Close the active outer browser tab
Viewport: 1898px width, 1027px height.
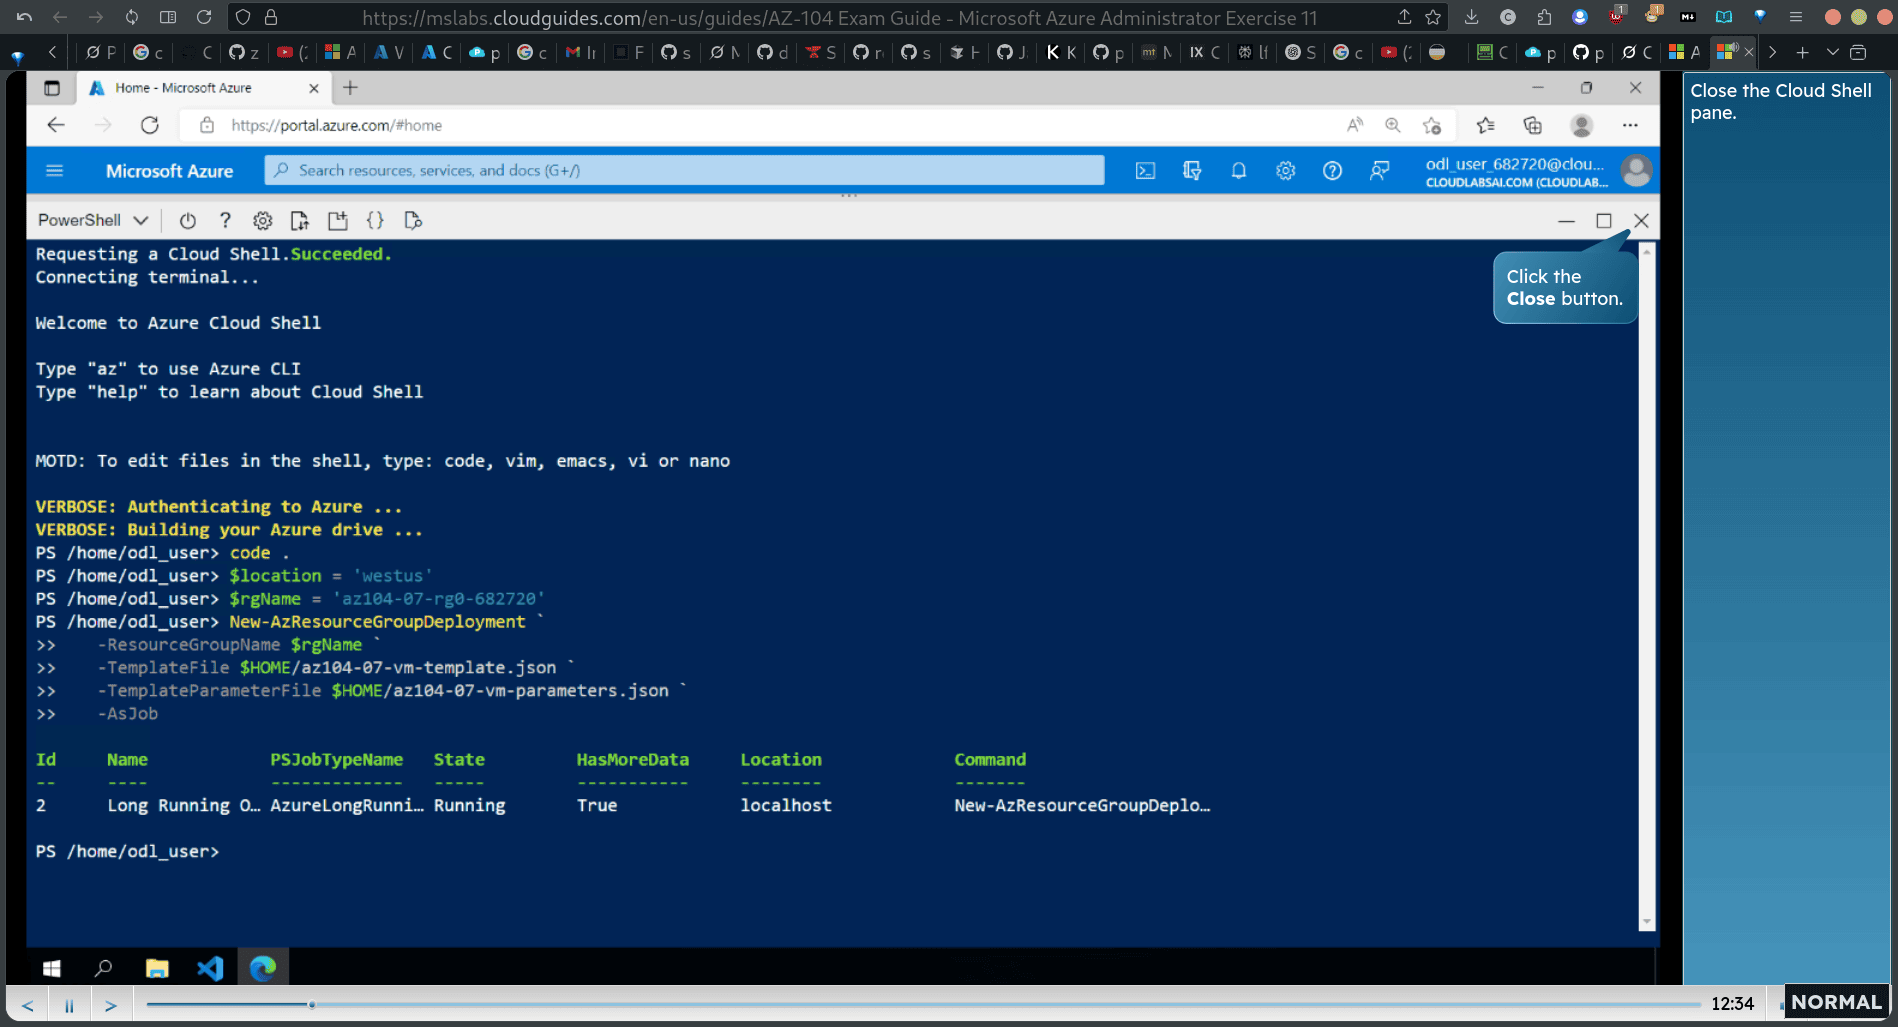click(x=1749, y=52)
